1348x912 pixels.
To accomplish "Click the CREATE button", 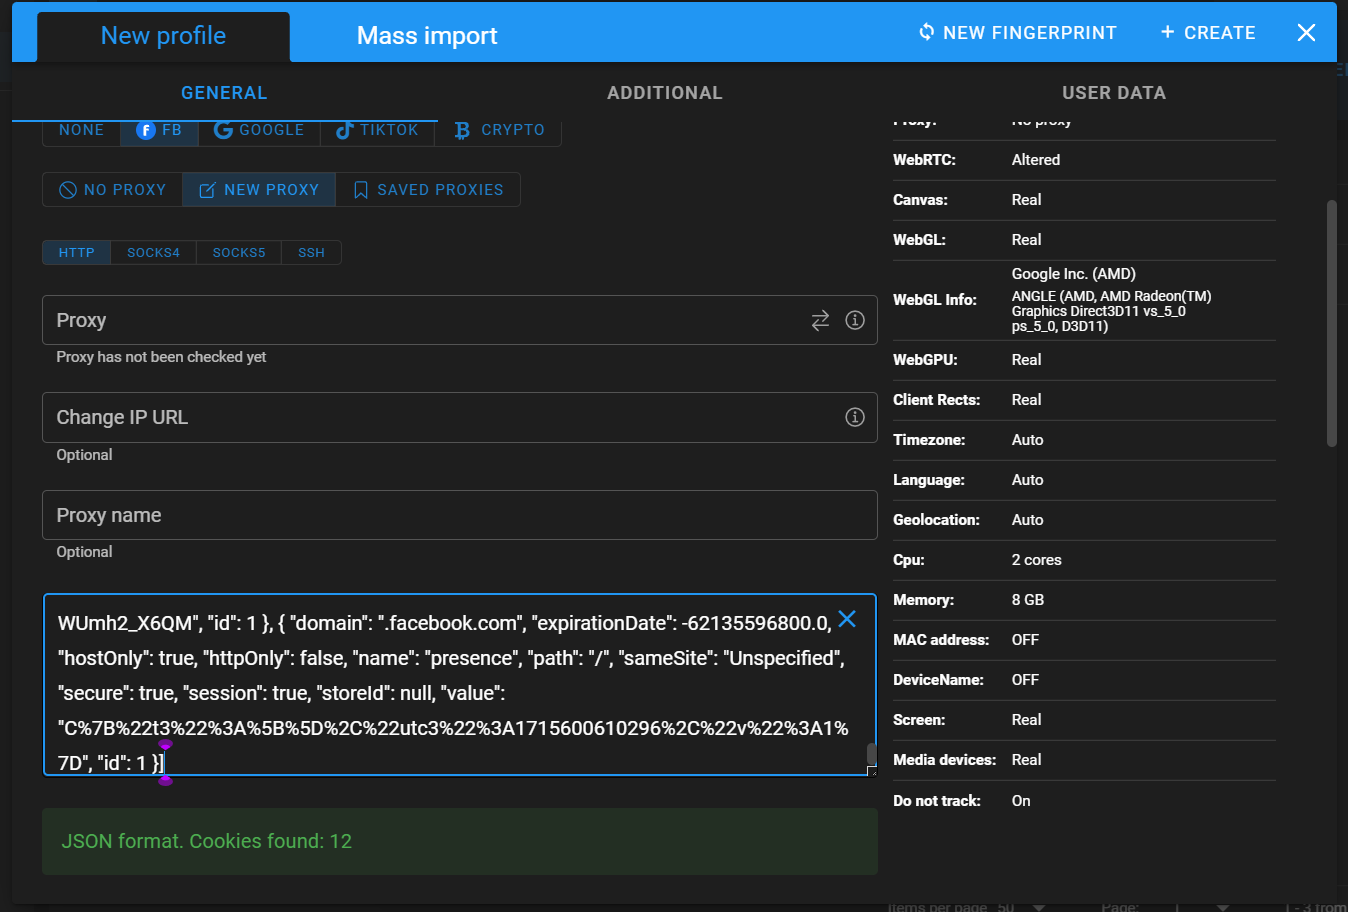I will (1208, 33).
